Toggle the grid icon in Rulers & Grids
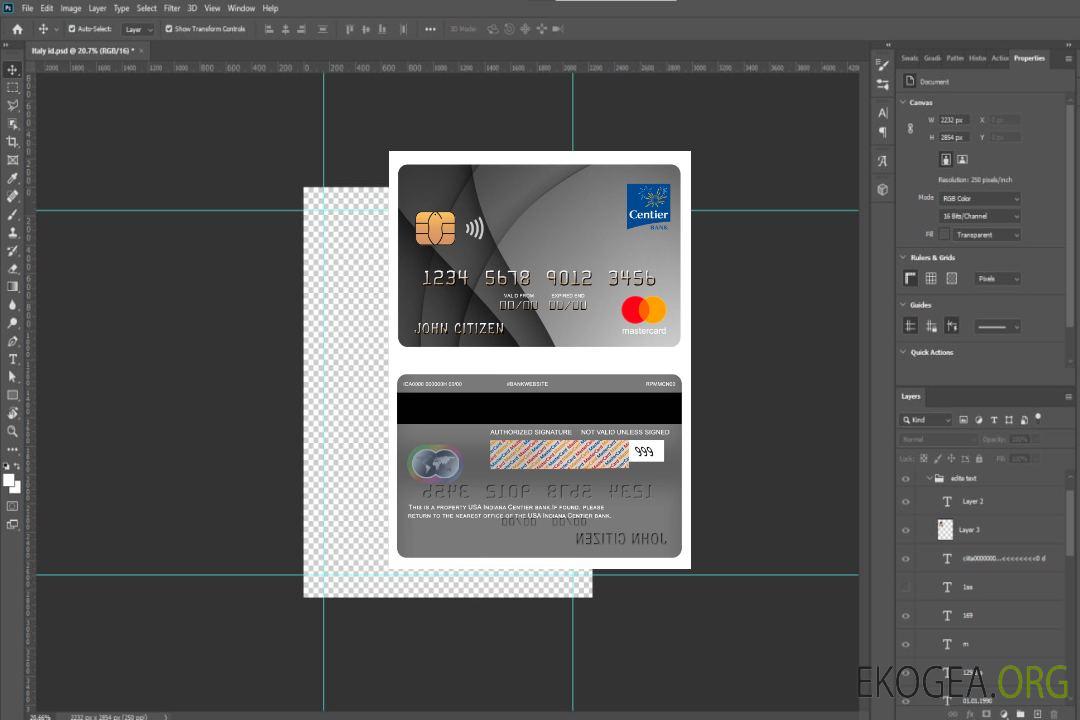1080x720 pixels. pyautogui.click(x=931, y=278)
